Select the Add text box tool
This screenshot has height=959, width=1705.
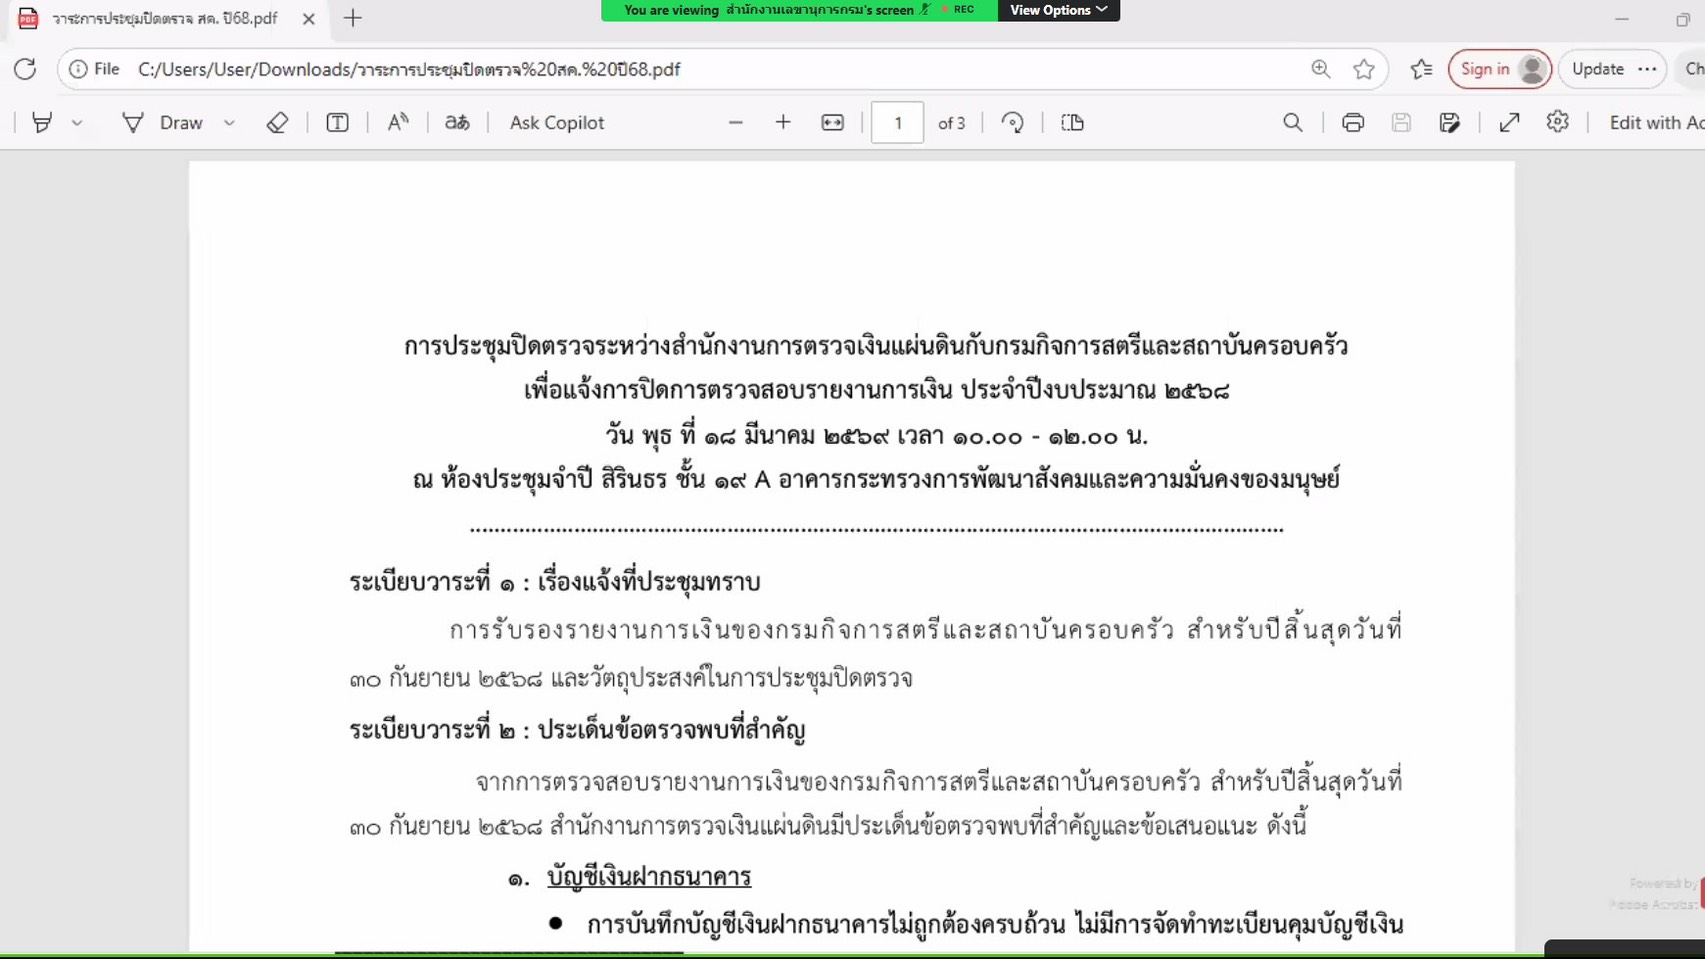[337, 123]
